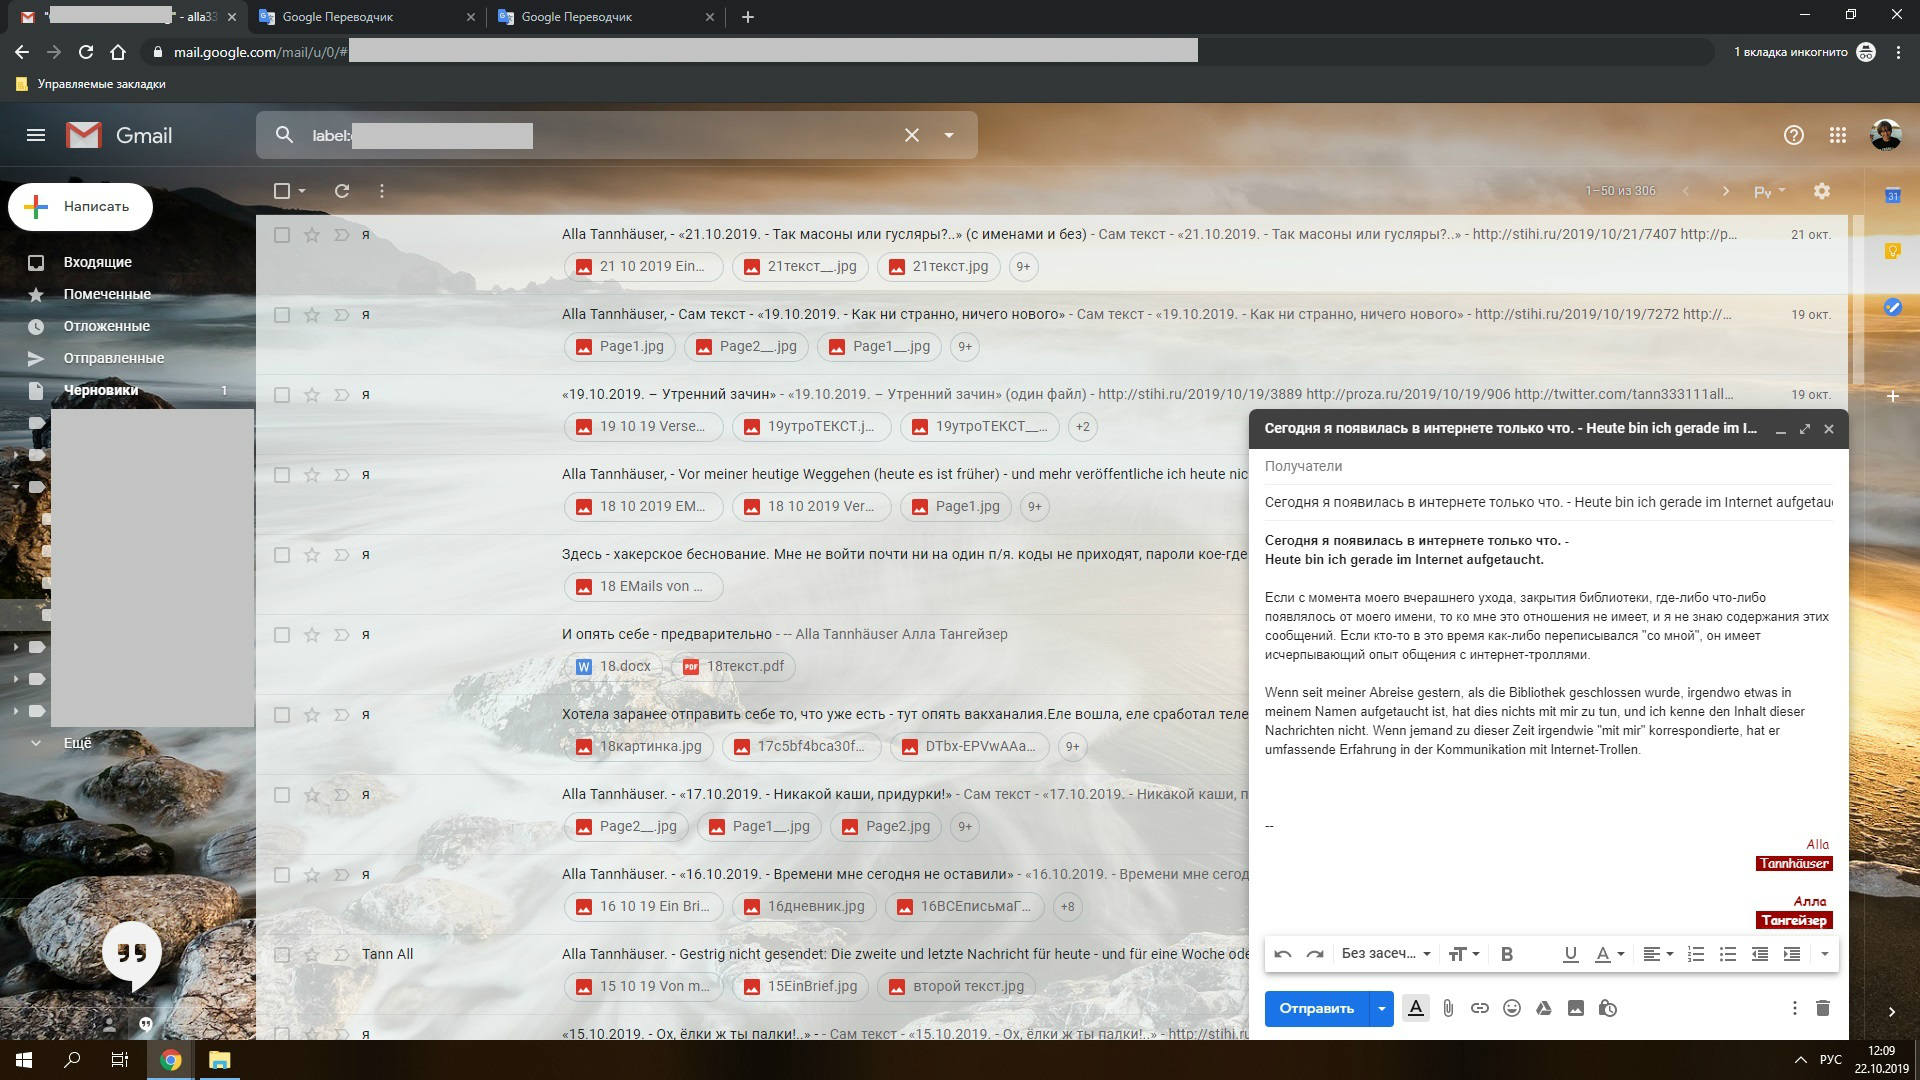Click undo in the compose toolbar

(1283, 954)
